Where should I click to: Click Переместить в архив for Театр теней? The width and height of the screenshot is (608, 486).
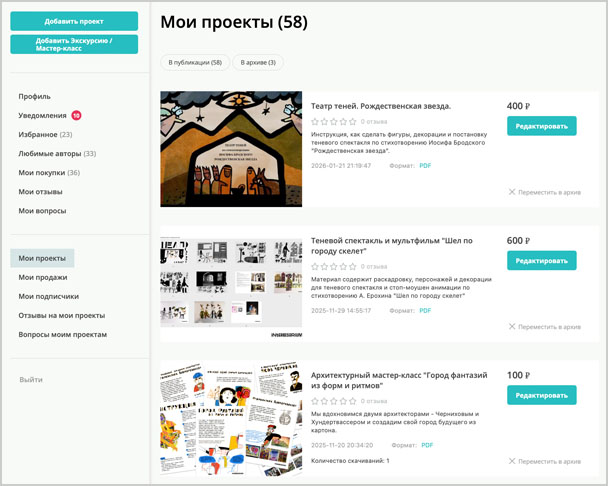549,192
